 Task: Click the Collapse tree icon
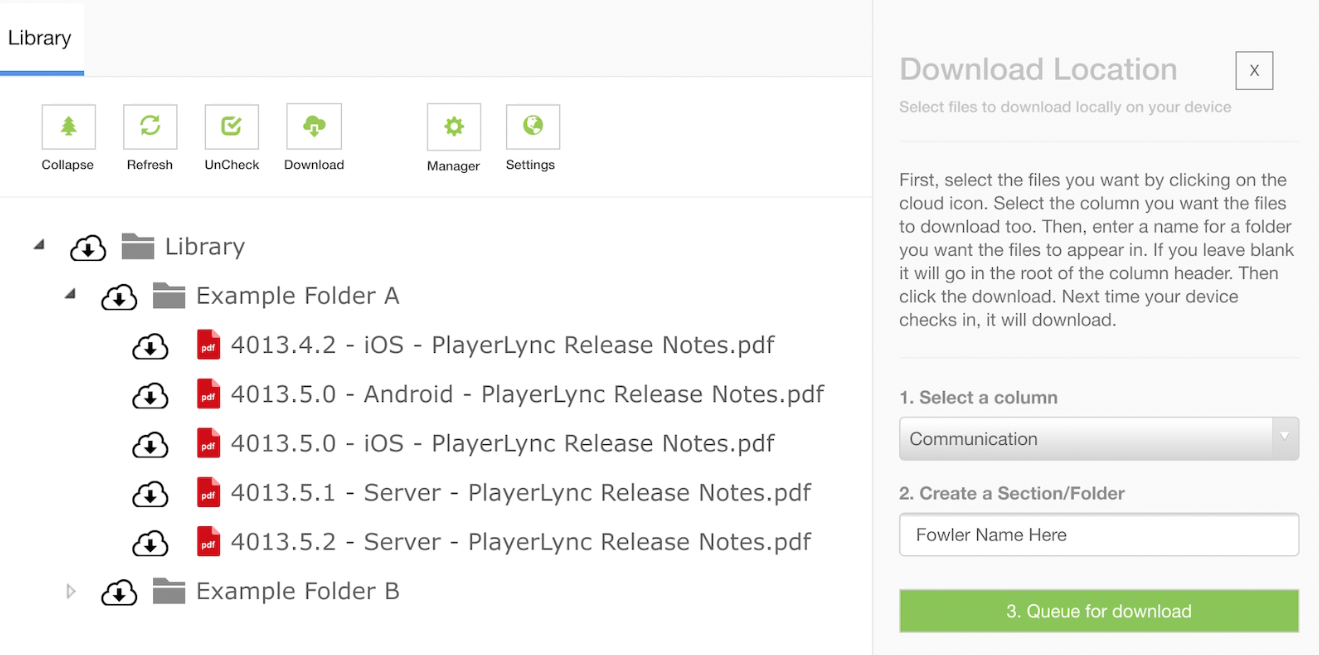click(68, 127)
